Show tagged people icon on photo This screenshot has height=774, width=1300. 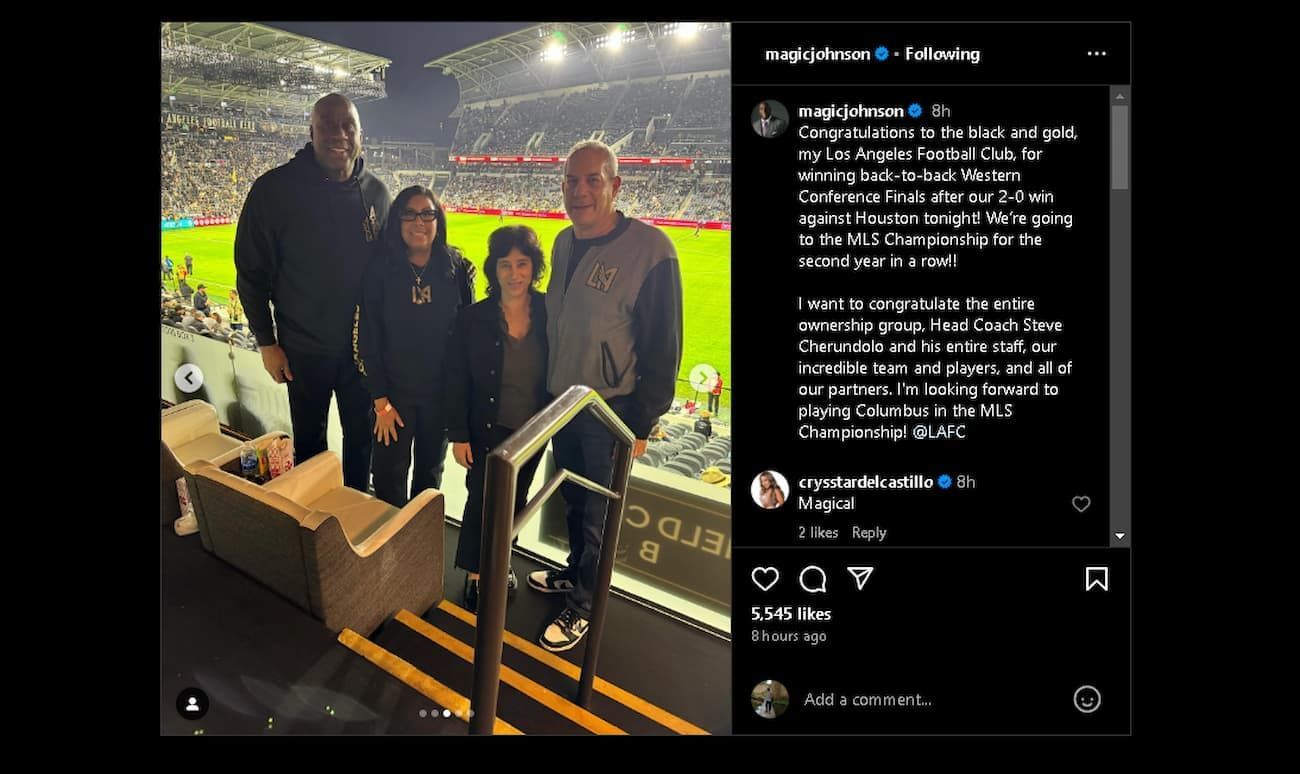(192, 704)
